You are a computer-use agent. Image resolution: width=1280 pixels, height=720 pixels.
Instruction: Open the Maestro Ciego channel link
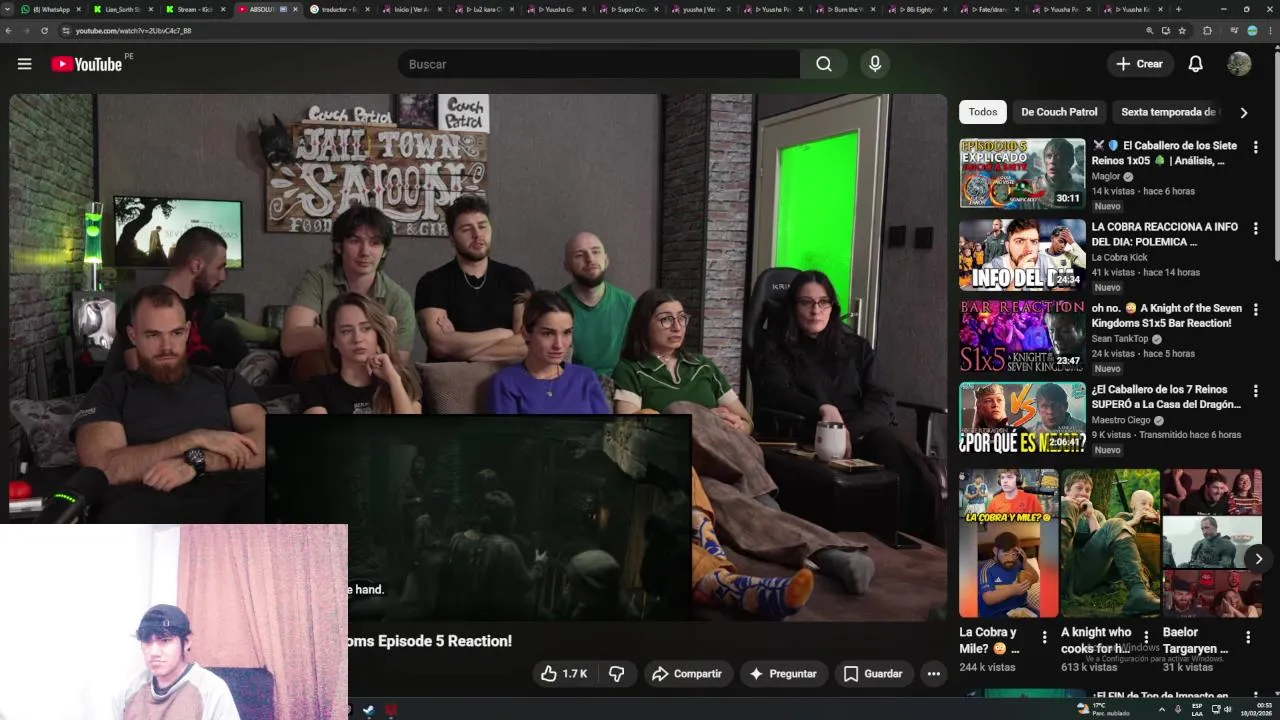[x=1121, y=420]
